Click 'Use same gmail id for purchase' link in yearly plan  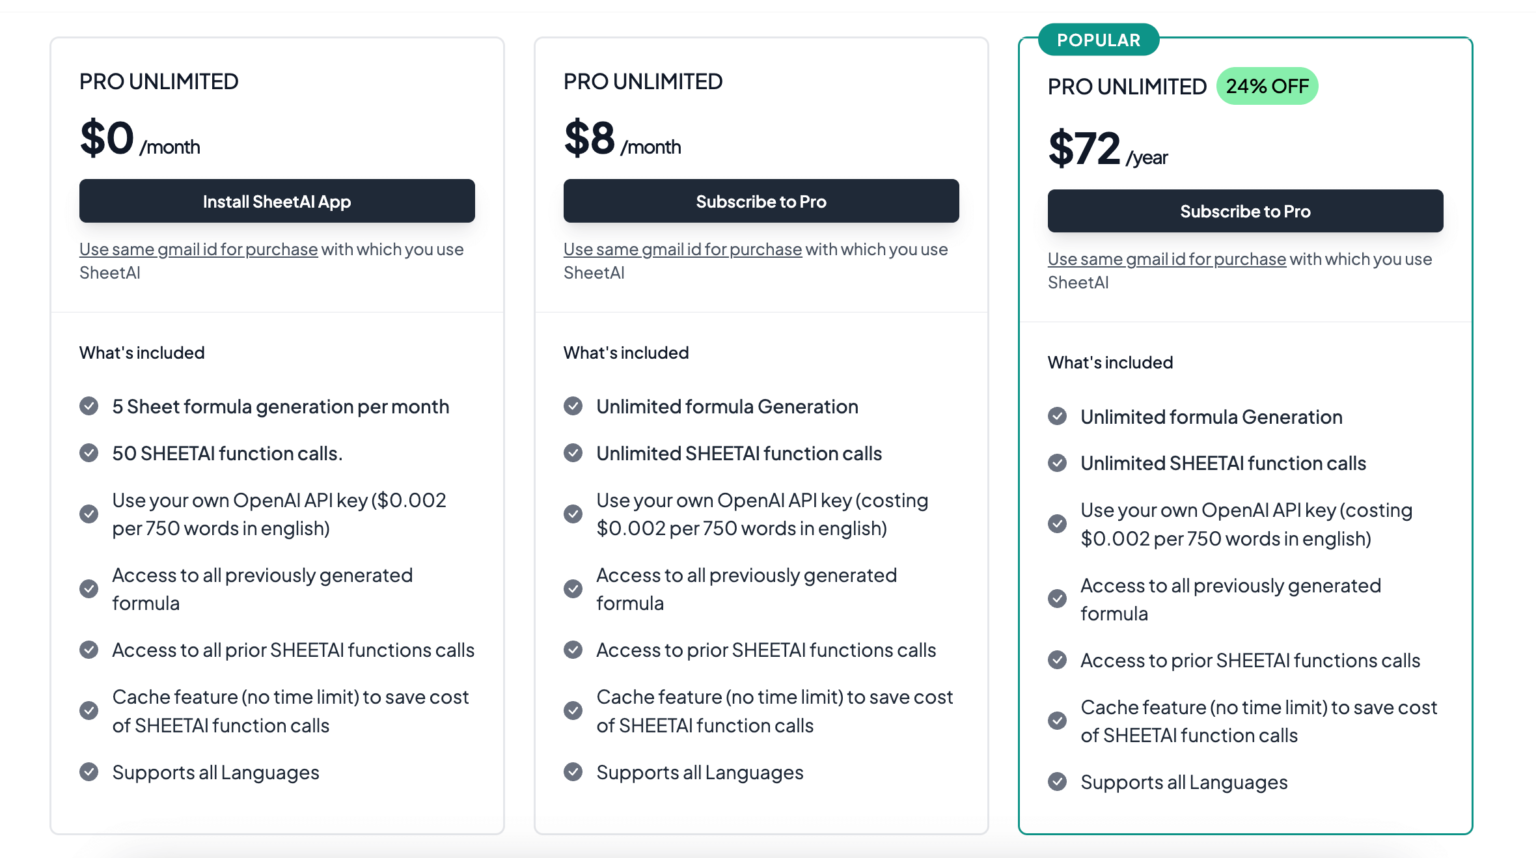click(x=1166, y=258)
